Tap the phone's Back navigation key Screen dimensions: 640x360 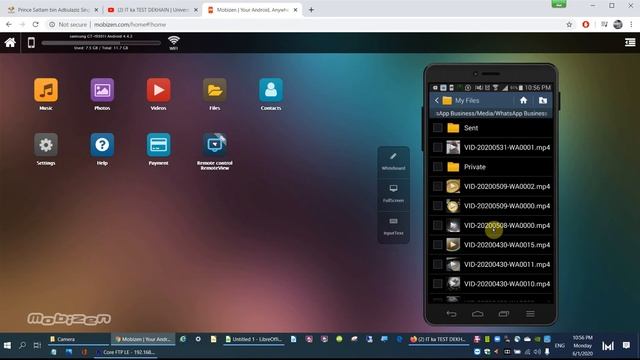(451, 313)
